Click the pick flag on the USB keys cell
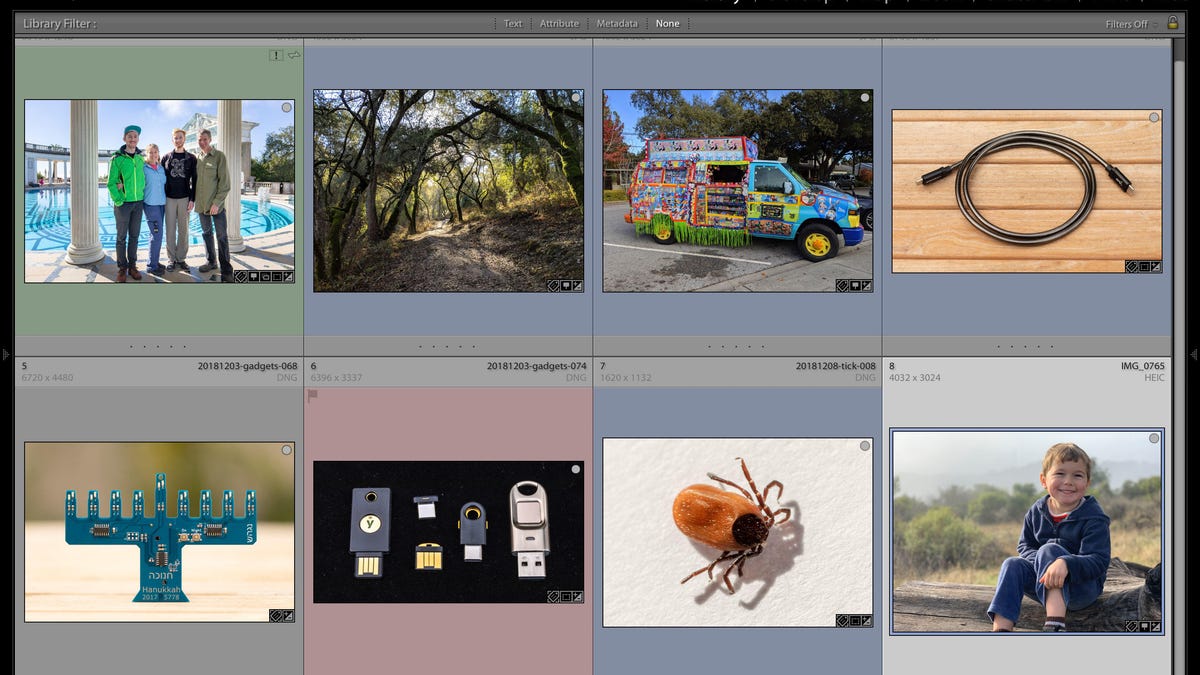Screen dimensions: 1200x675 [313, 396]
